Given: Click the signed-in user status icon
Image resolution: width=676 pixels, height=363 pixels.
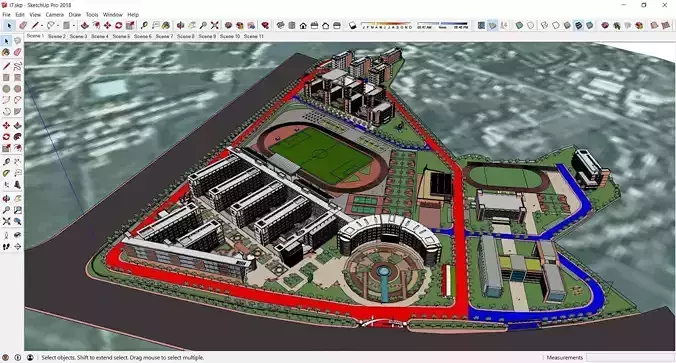Looking at the screenshot, I should click(30, 357).
